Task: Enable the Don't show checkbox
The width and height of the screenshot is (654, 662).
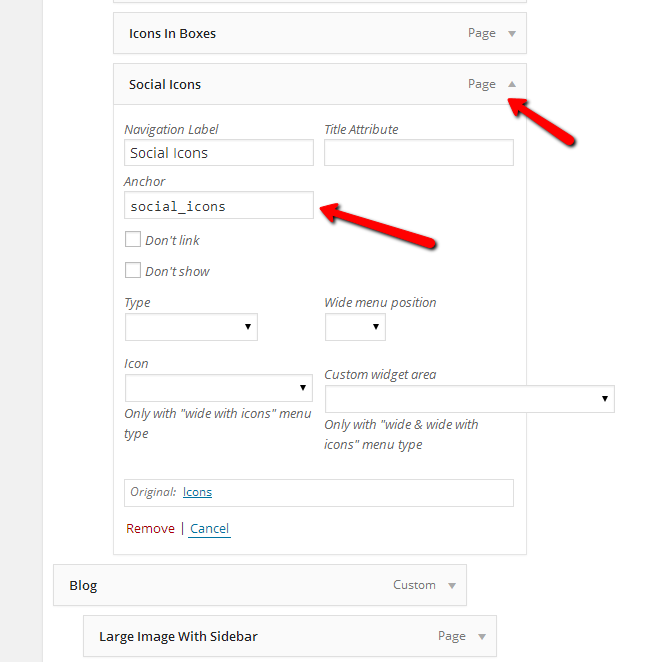Action: pos(132,270)
